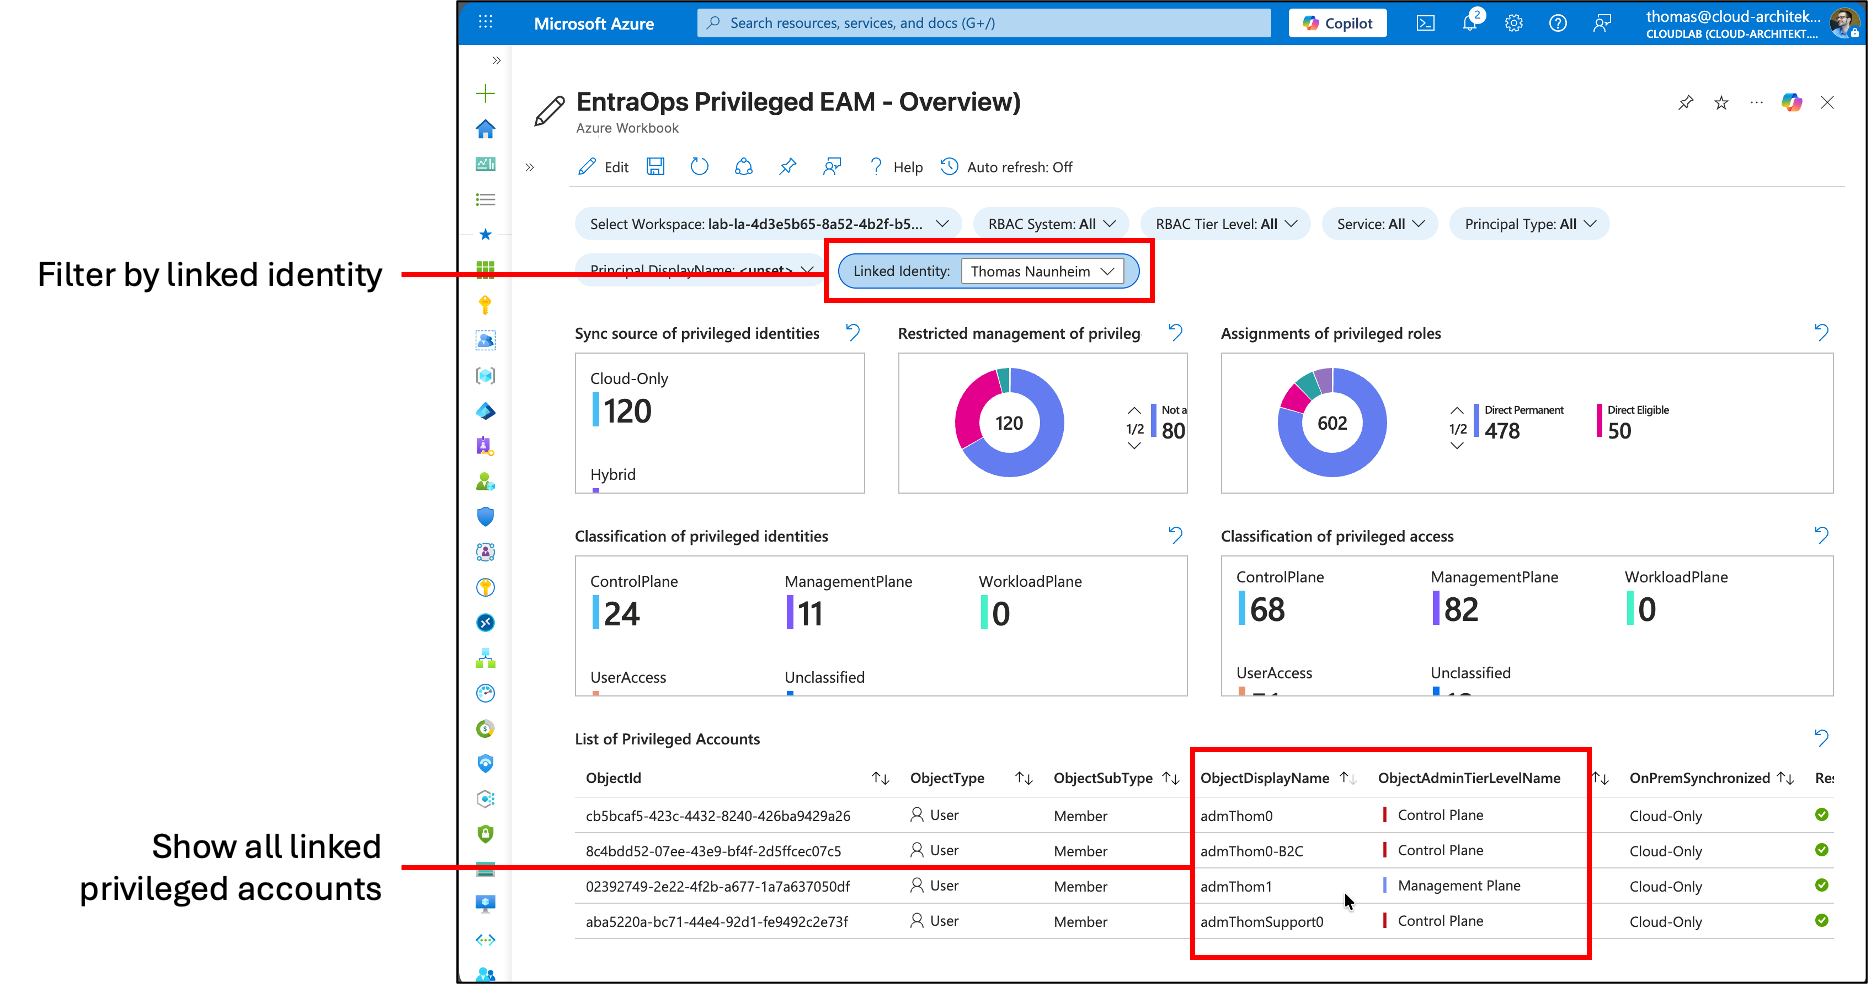Screen dimensions: 1868x984
Task: Launch Copilot from the header
Action: (1338, 23)
